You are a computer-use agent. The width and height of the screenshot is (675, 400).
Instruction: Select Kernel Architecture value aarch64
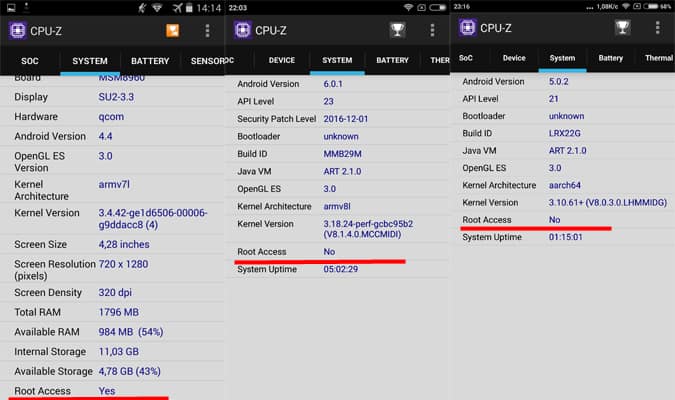(x=564, y=185)
